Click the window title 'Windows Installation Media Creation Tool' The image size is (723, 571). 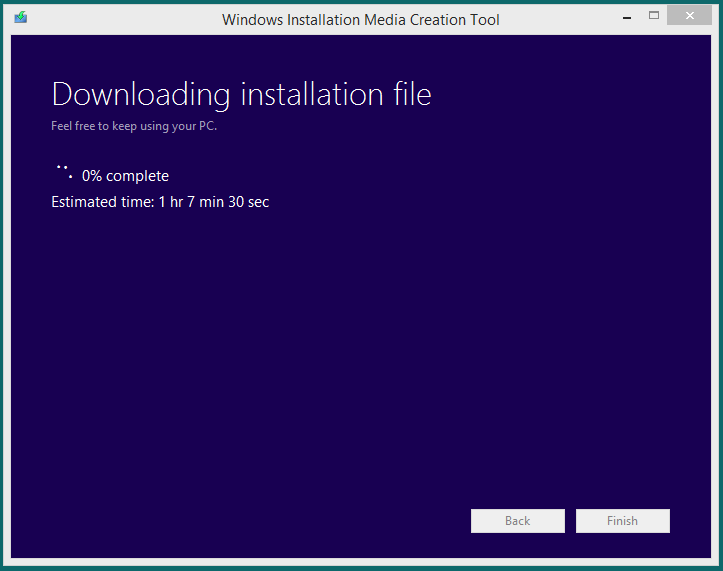point(361,20)
